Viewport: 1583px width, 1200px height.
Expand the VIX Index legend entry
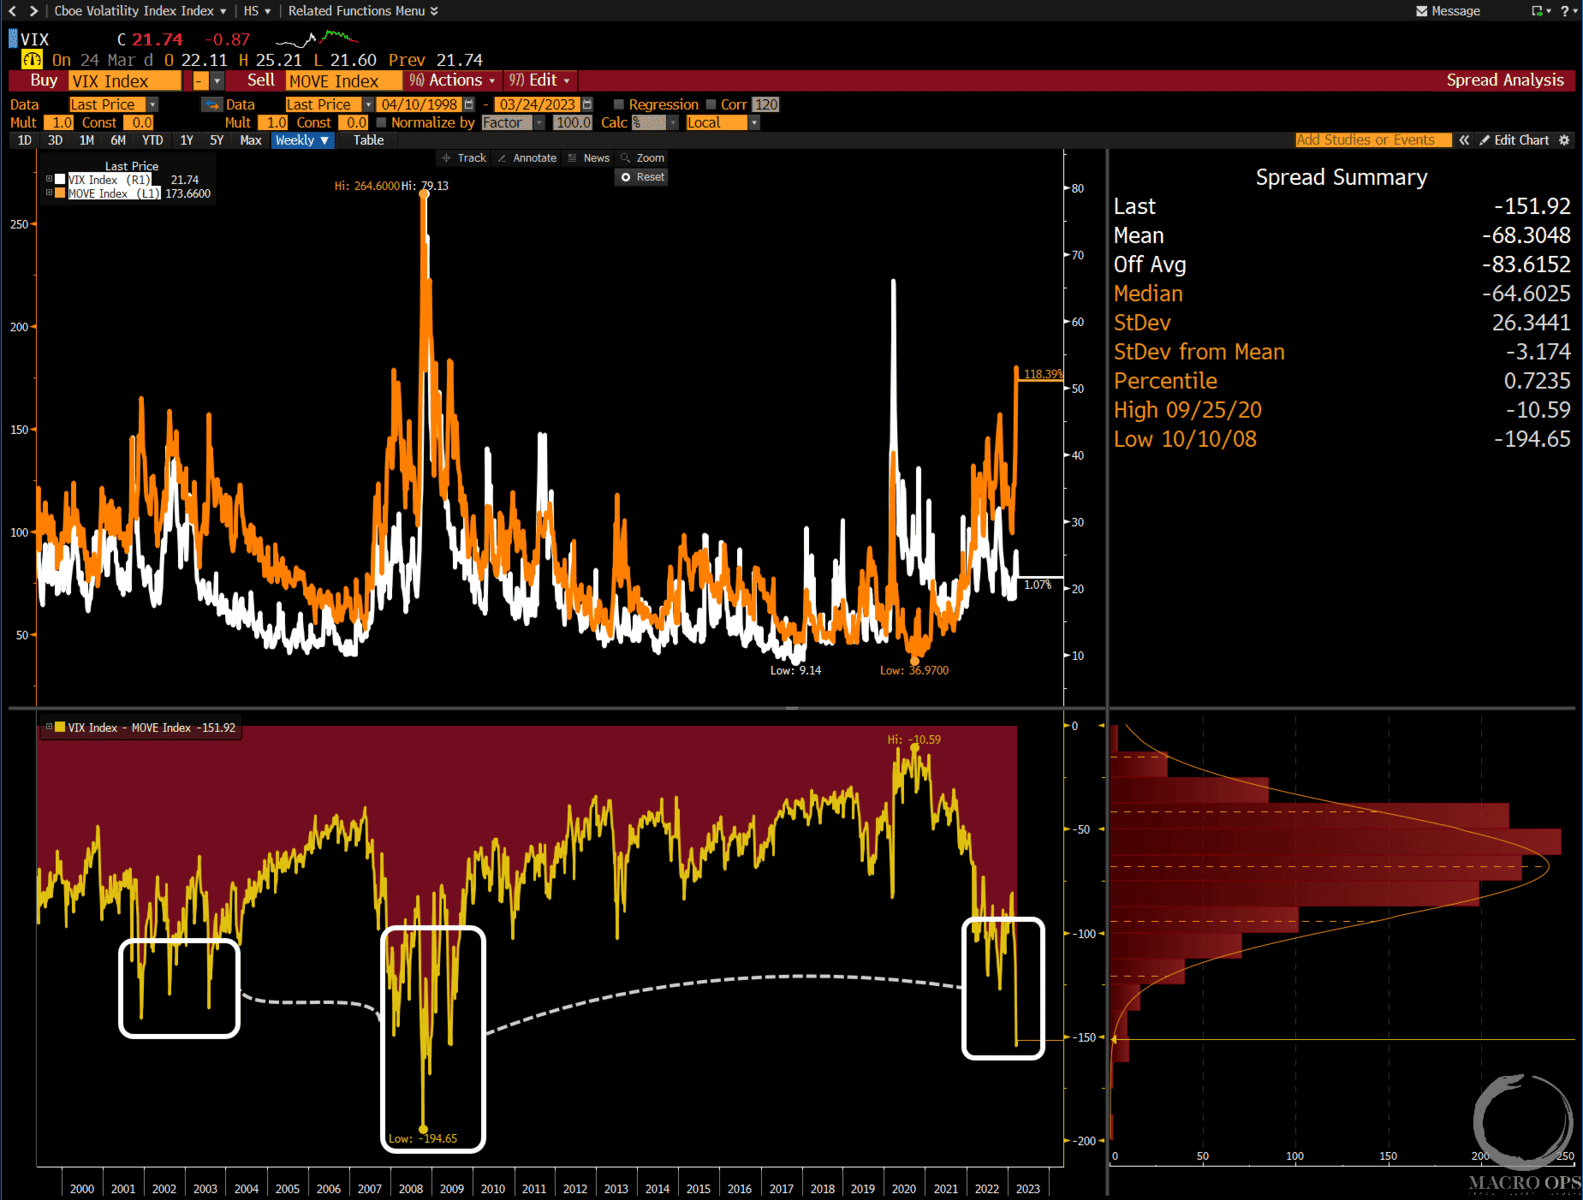coord(49,180)
